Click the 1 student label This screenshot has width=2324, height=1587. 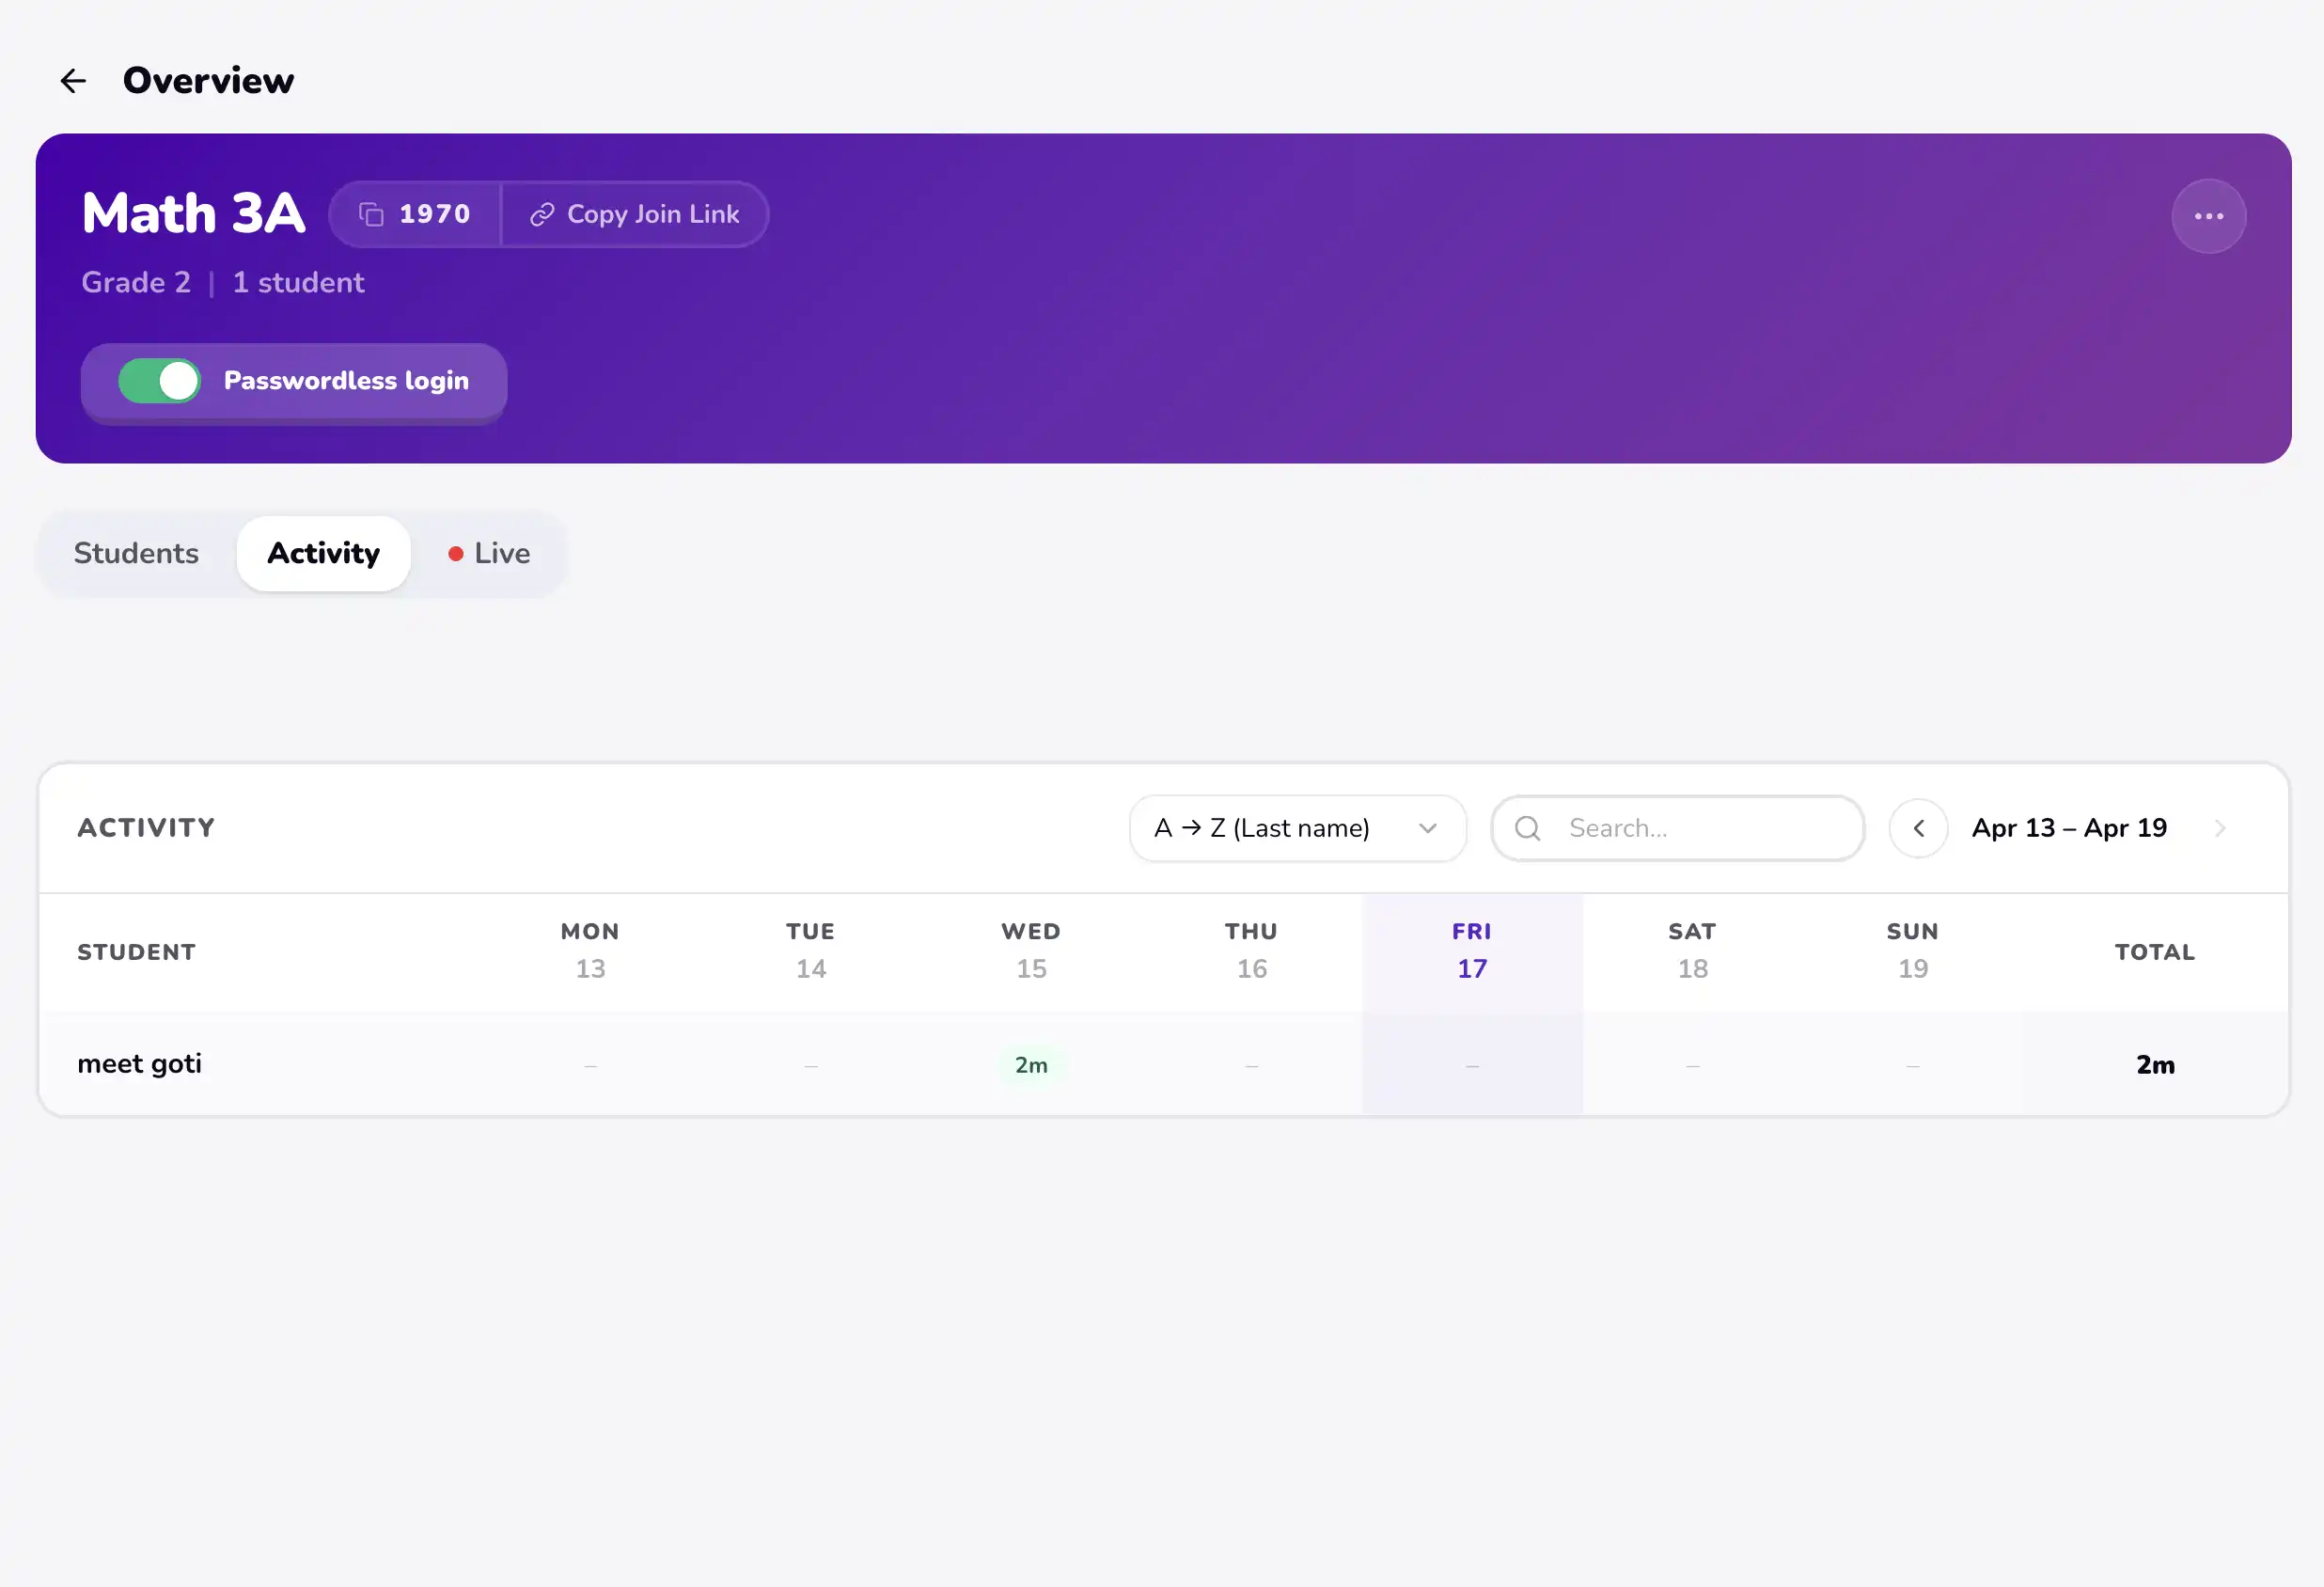[x=298, y=282]
